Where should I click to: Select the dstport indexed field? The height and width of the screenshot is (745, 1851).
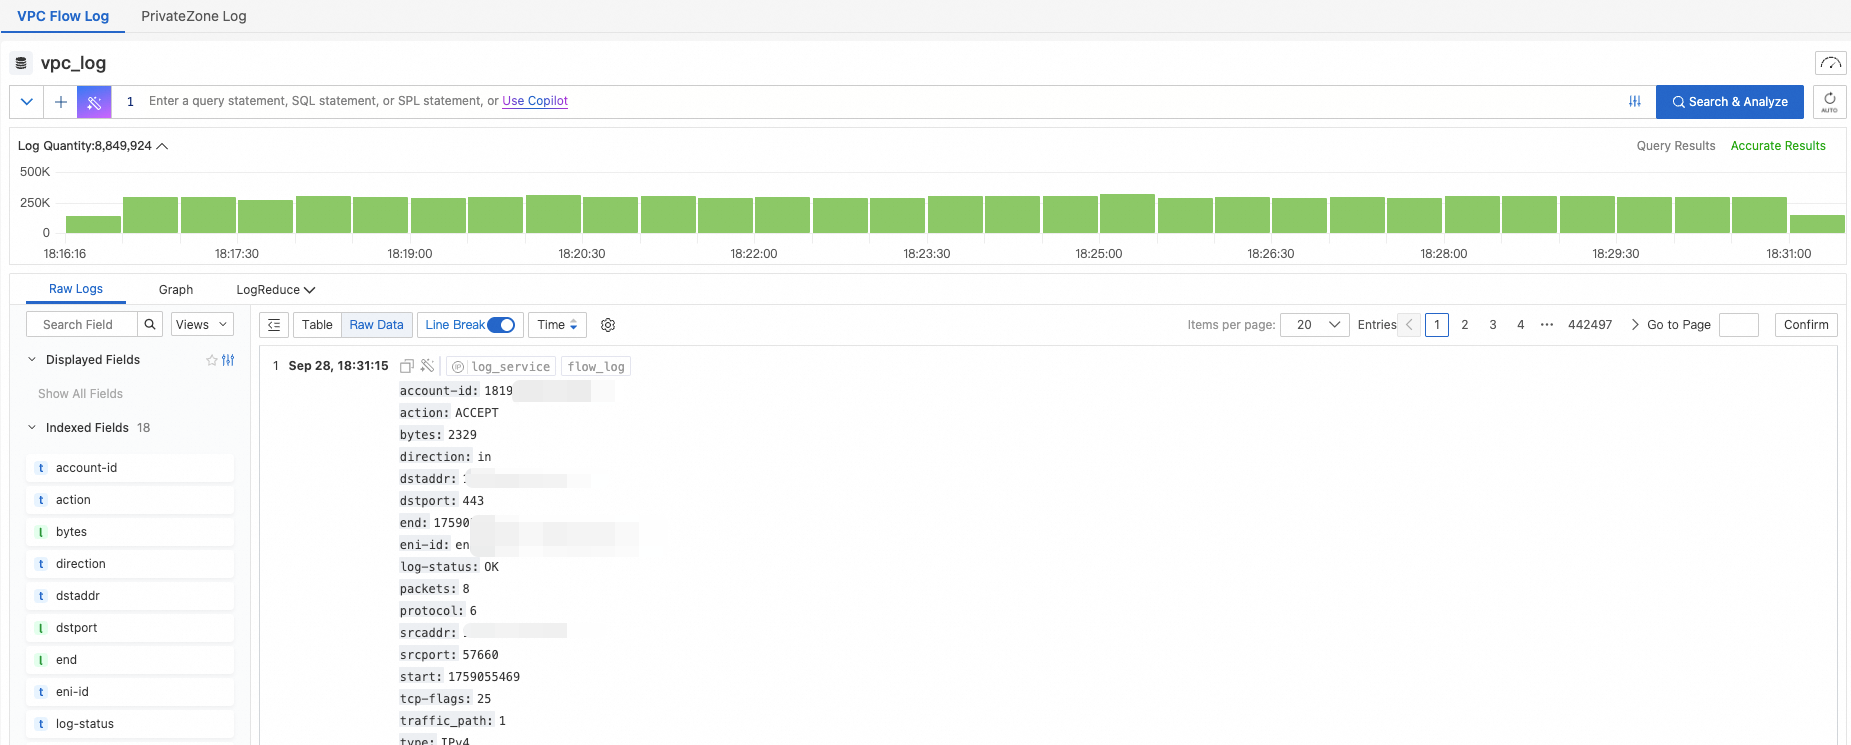130,628
